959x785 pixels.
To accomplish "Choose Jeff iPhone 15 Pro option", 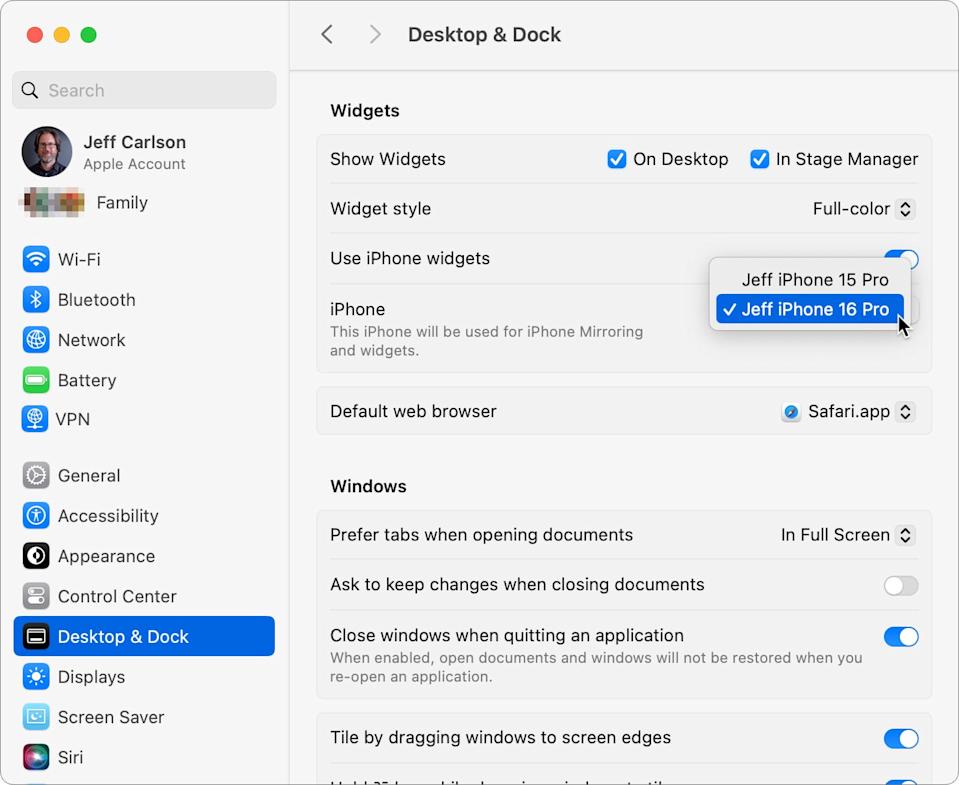I will [x=810, y=280].
